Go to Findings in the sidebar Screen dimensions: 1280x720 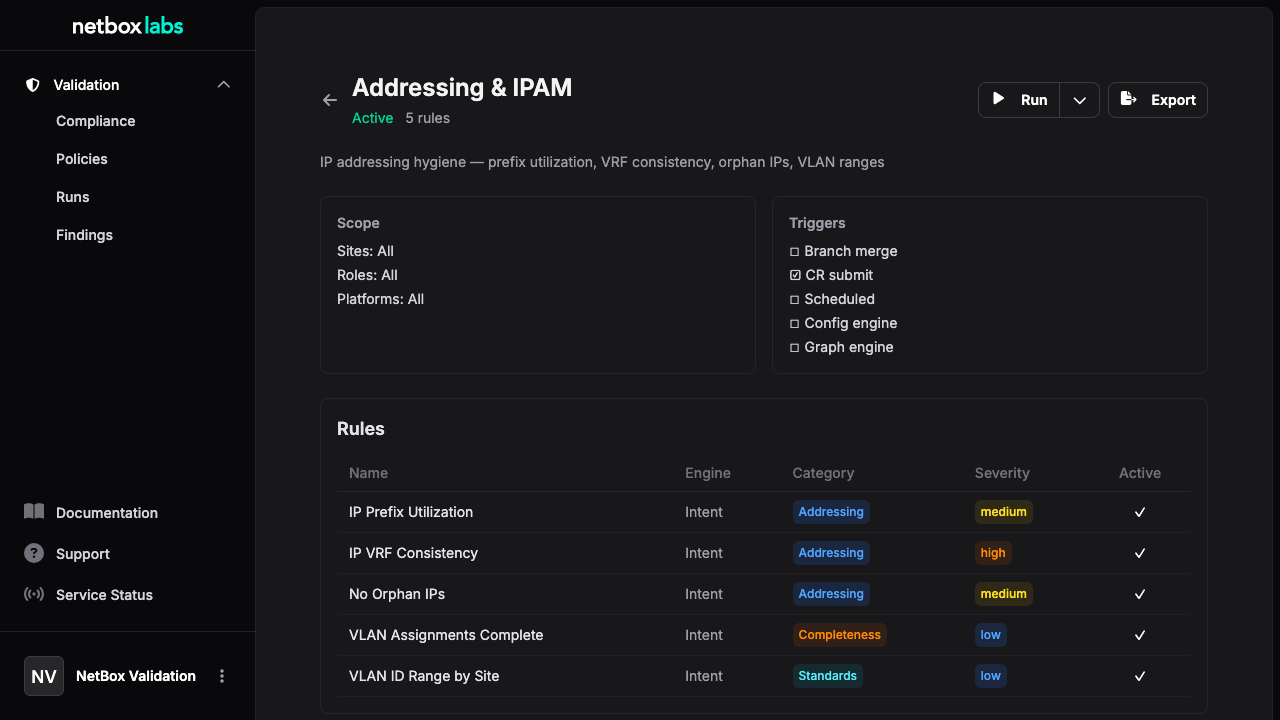point(84,235)
